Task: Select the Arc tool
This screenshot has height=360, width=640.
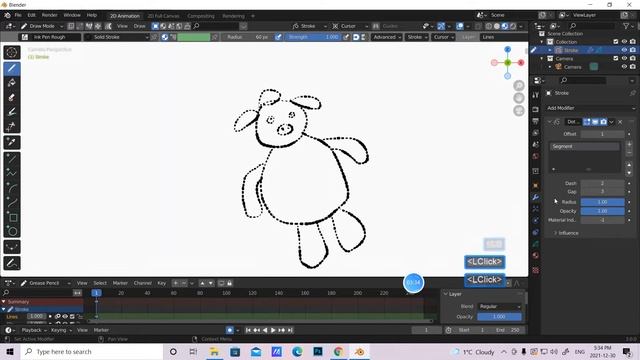Action: tap(12, 188)
